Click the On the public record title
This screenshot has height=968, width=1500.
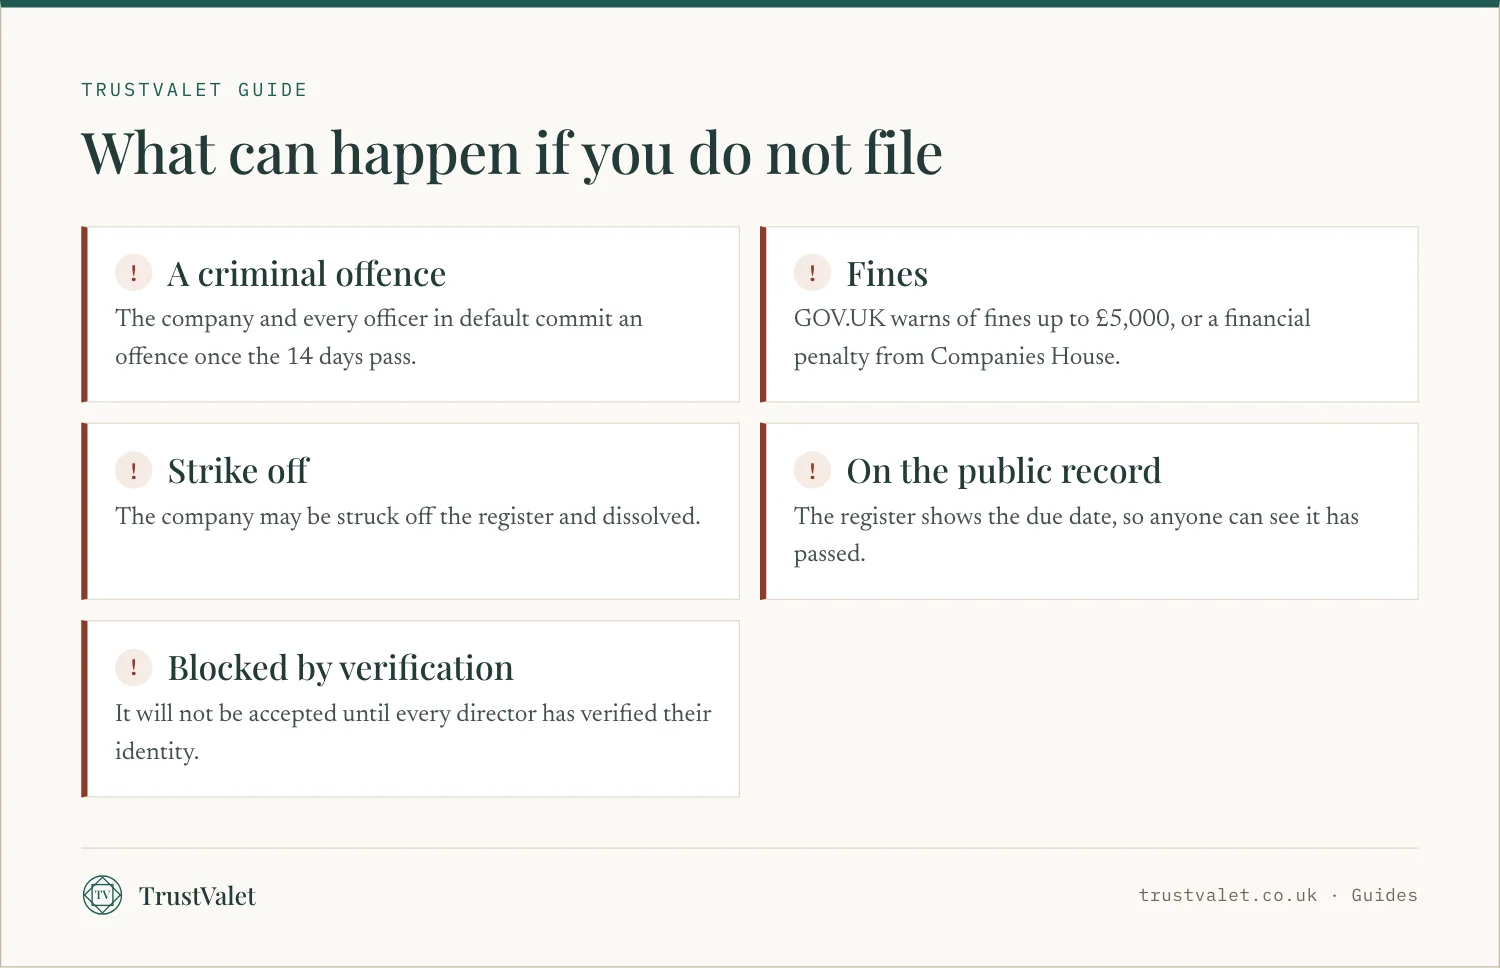click(1004, 471)
